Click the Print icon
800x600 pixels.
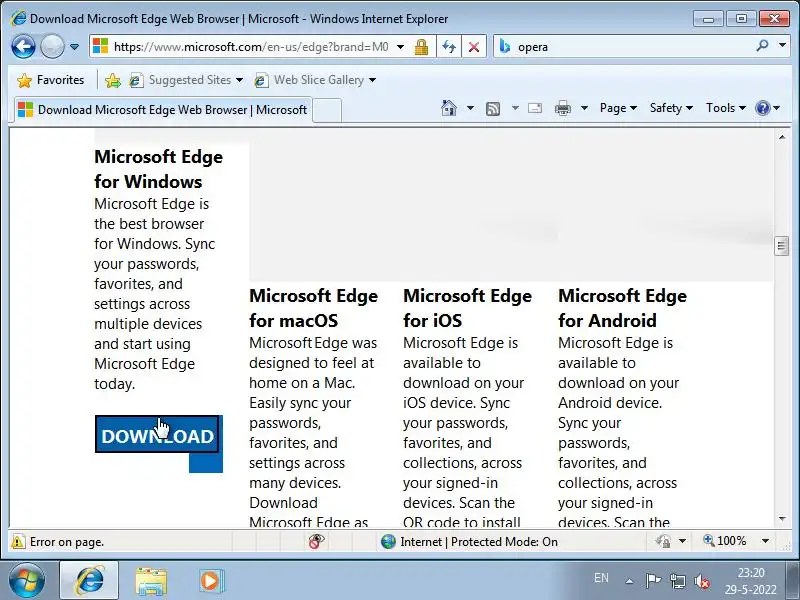pyautogui.click(x=563, y=108)
